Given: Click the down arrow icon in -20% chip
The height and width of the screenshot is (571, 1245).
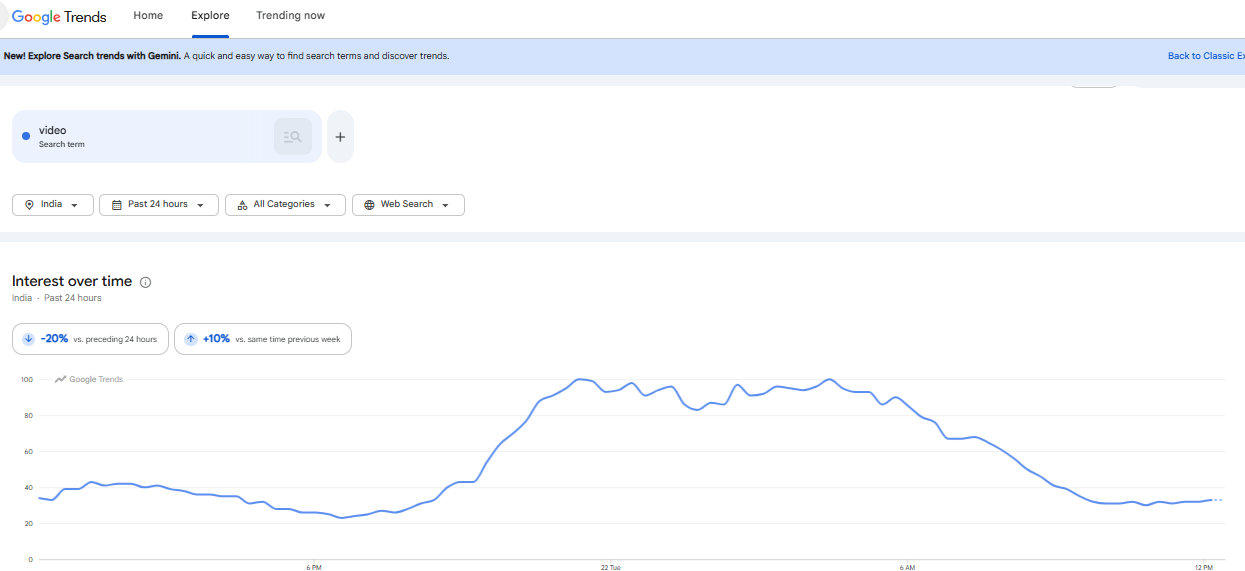Looking at the screenshot, I should [x=28, y=339].
